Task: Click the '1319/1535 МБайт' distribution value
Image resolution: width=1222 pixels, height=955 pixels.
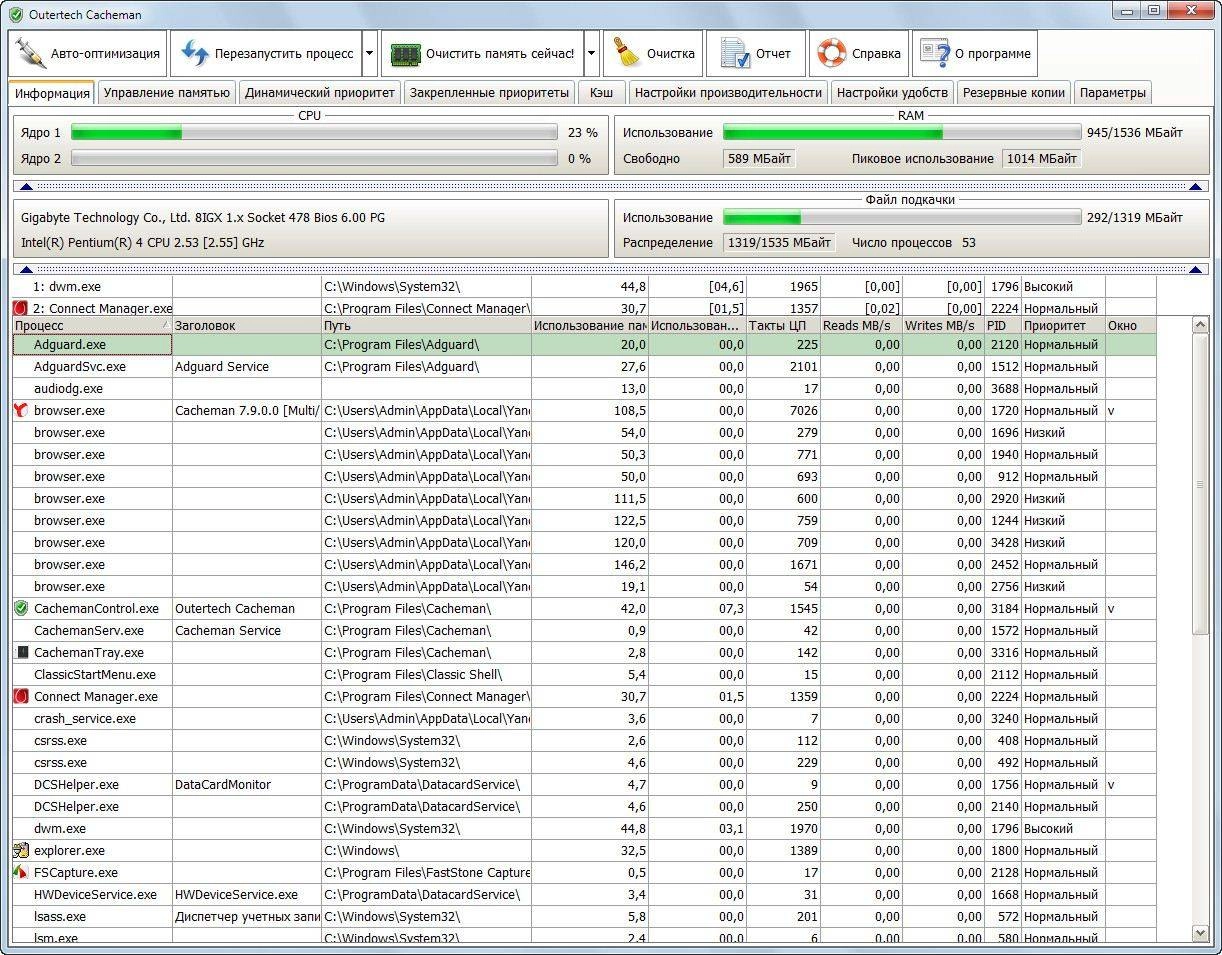Action: coord(779,242)
